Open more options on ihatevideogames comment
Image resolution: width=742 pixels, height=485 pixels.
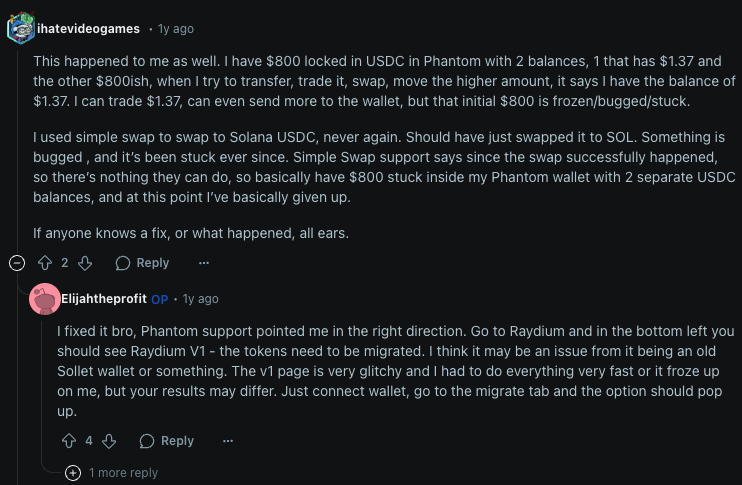204,263
